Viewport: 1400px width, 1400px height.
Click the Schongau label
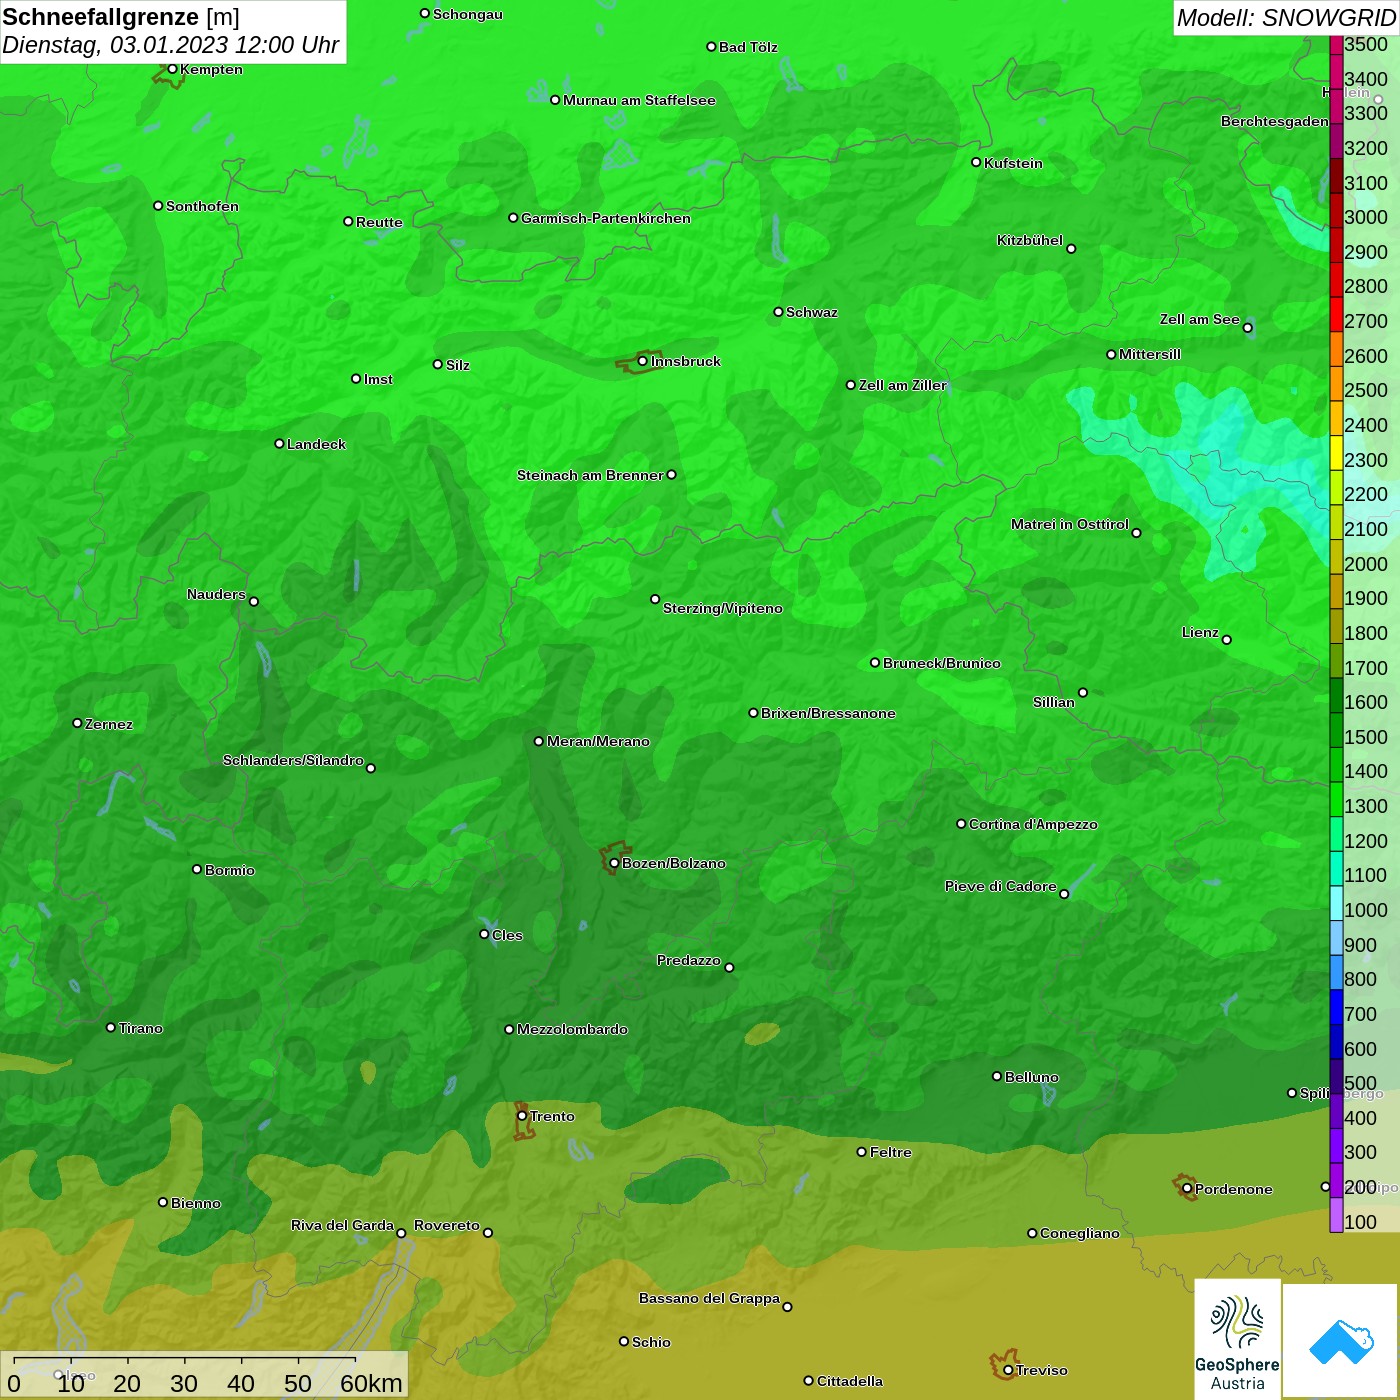[x=468, y=14]
